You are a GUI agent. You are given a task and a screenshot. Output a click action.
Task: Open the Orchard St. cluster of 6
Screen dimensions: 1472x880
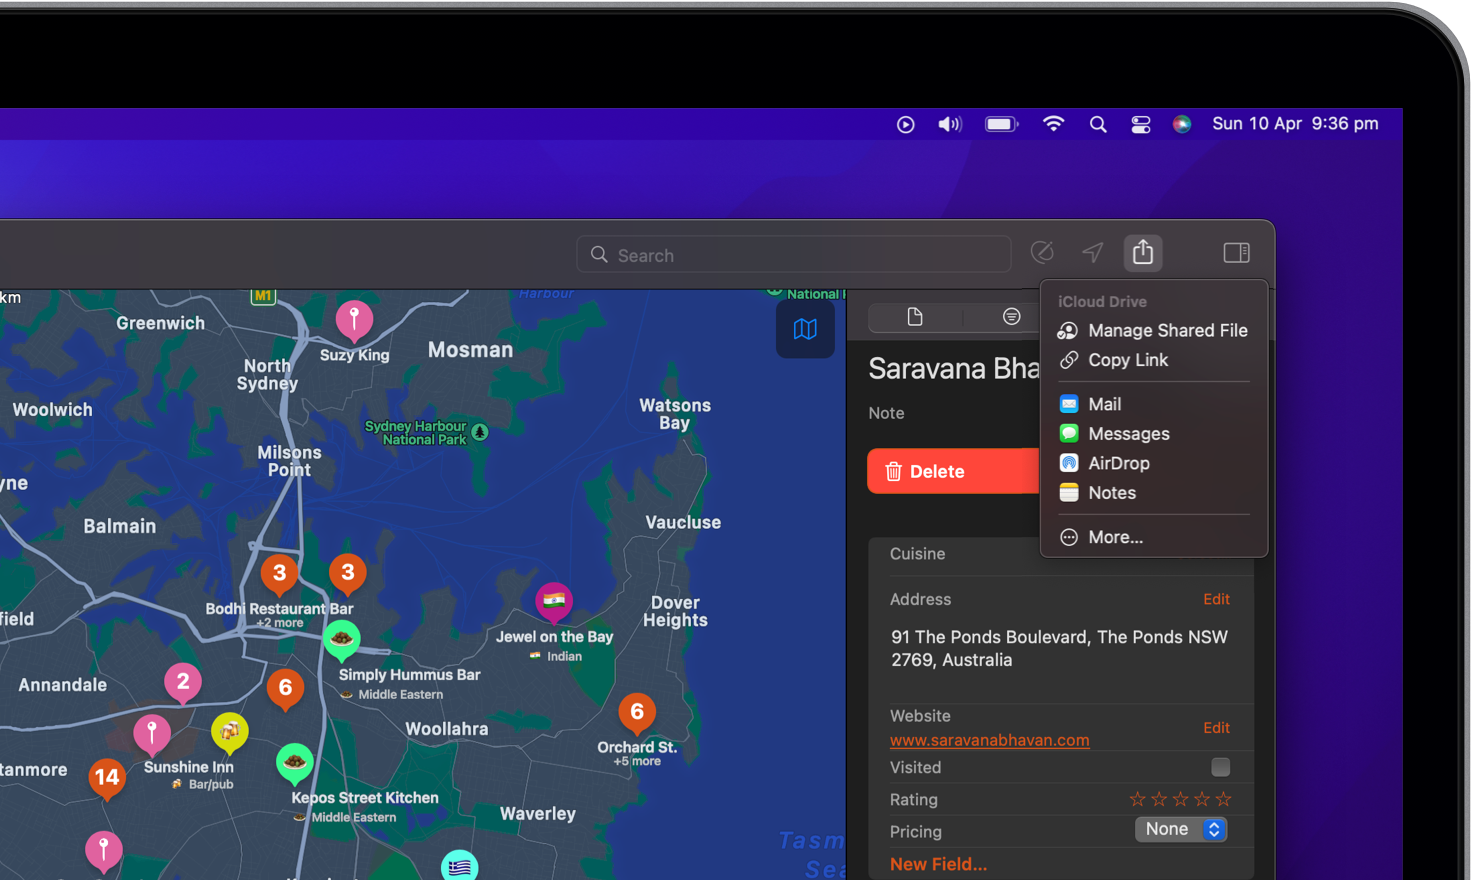(x=637, y=713)
